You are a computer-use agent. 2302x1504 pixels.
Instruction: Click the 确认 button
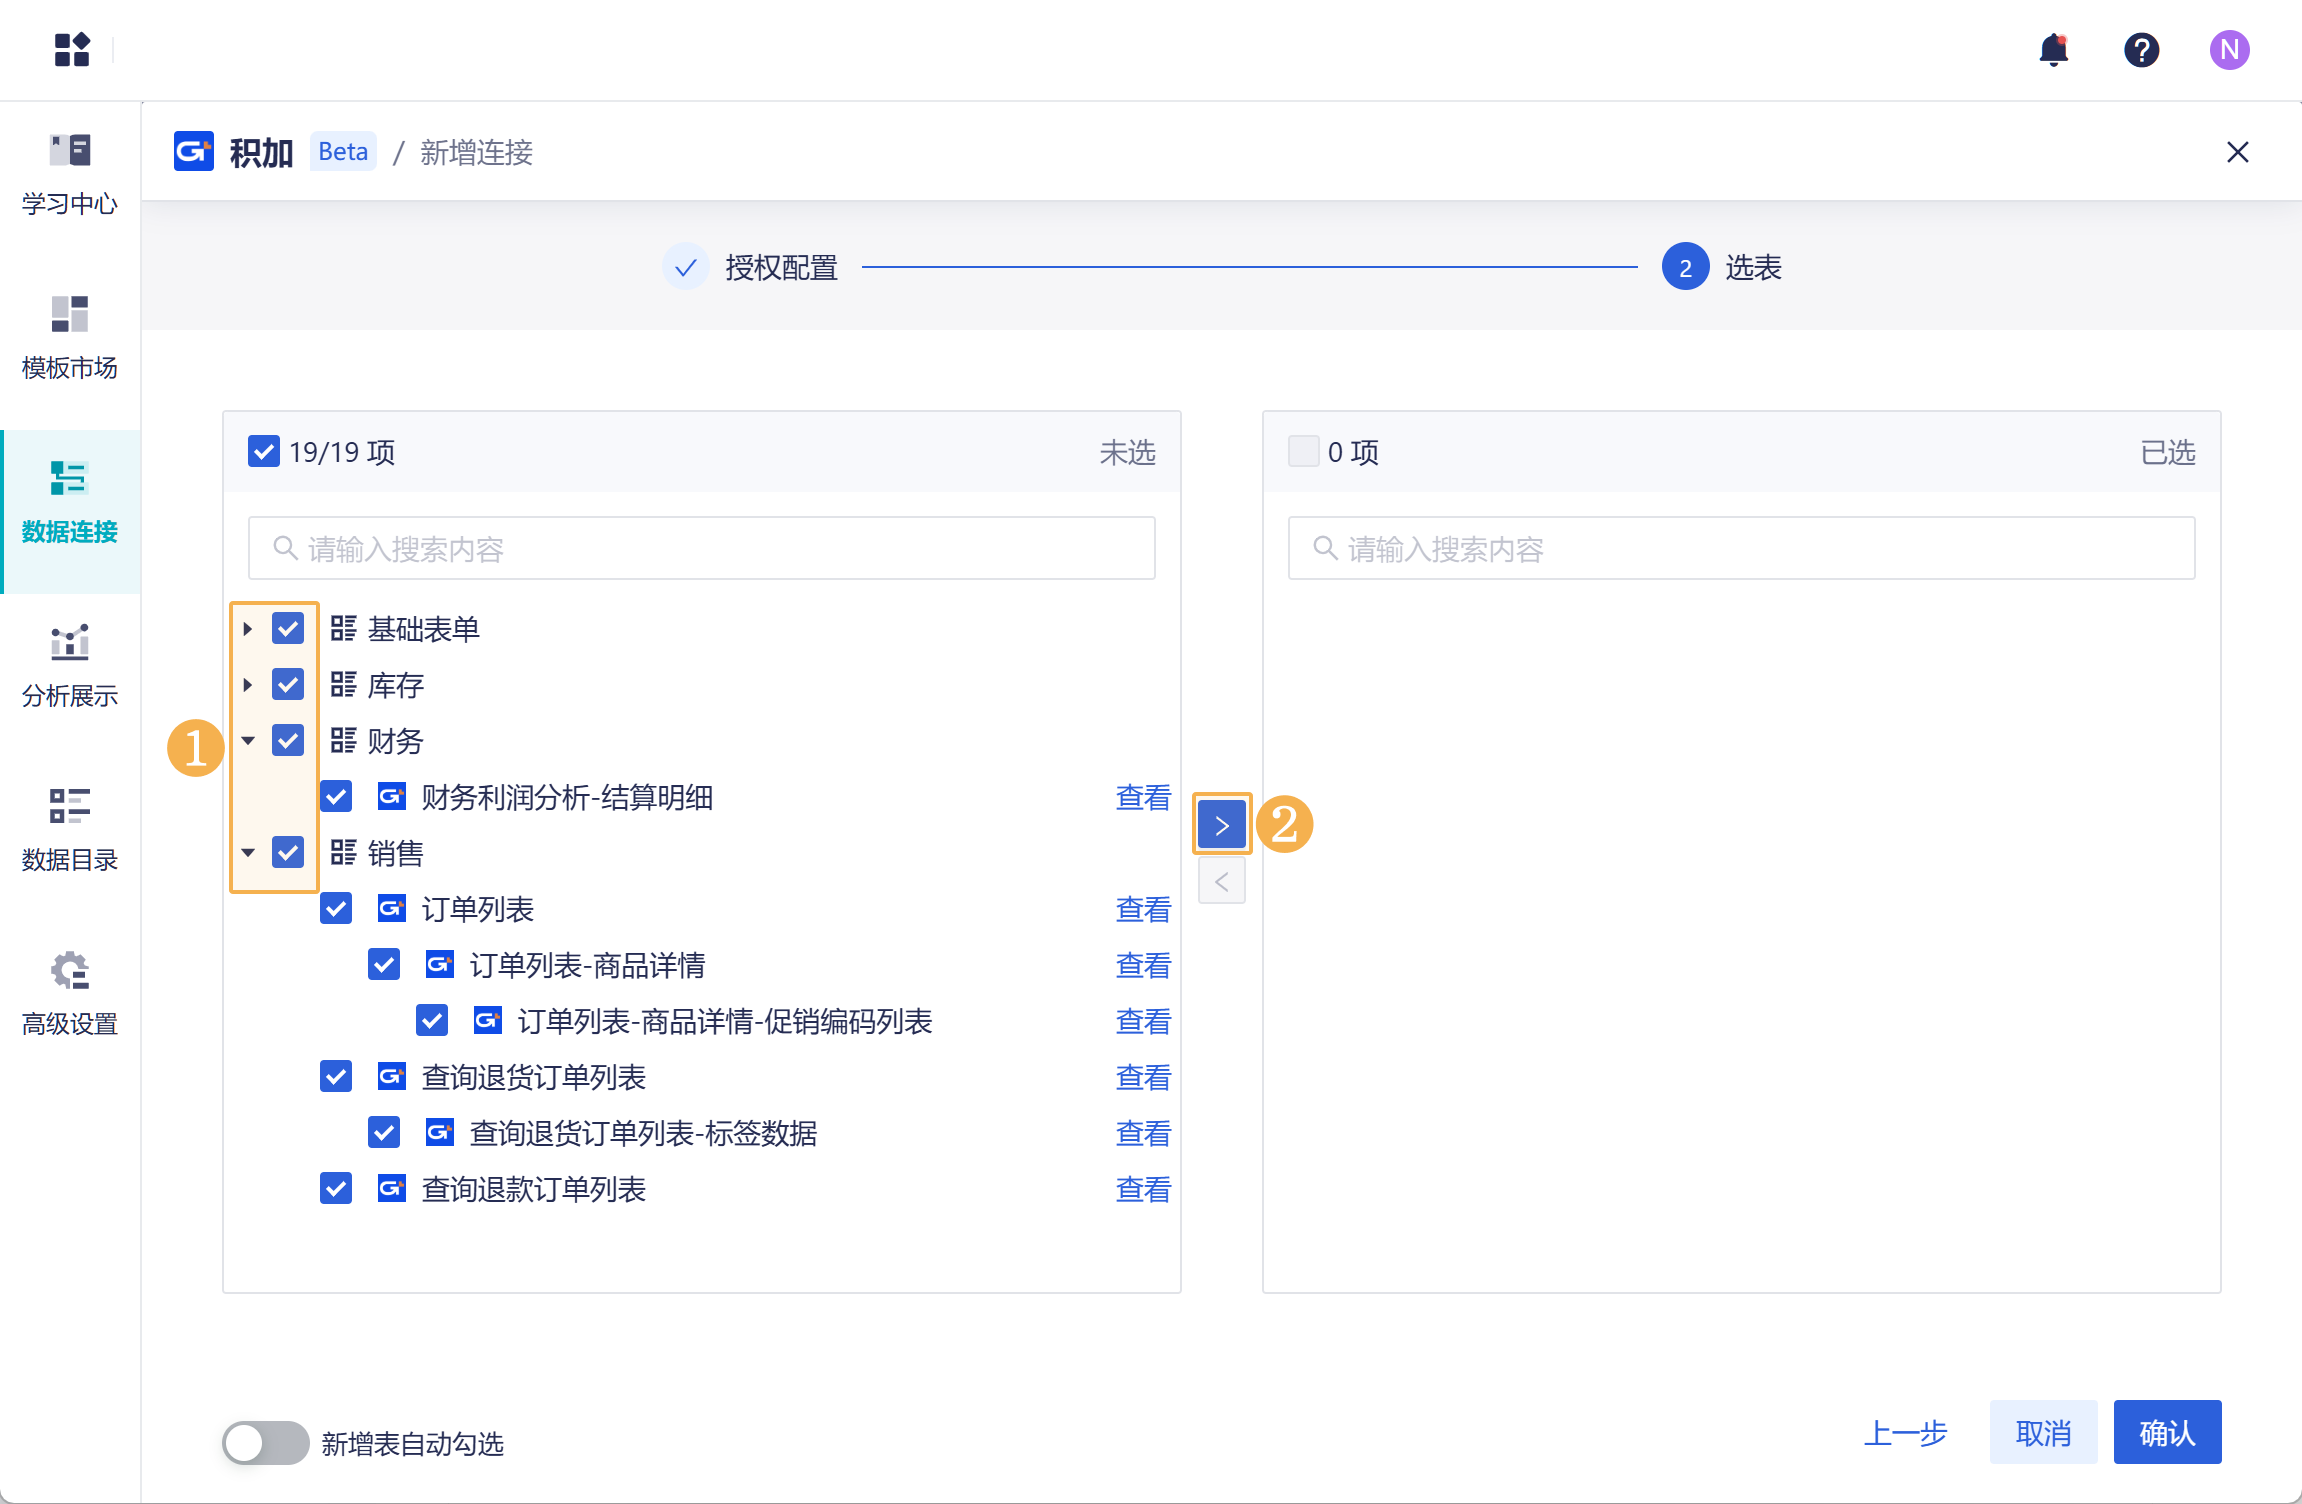pos(2166,1433)
